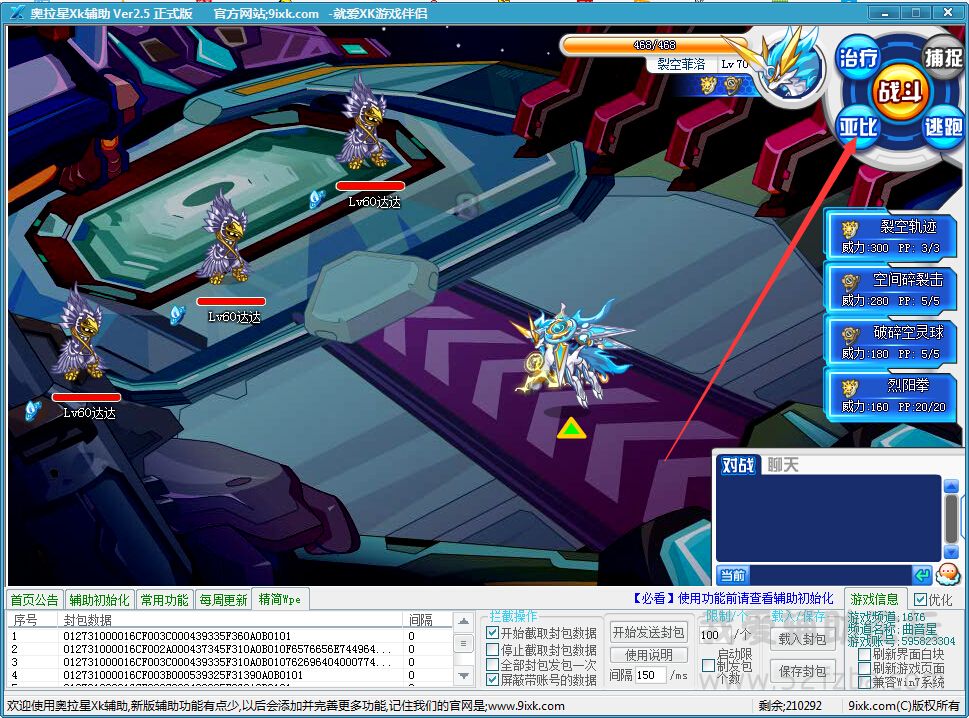This screenshot has width=969, height=718.
Task: Close the 奥拉星Xk辅助 window
Action: tap(947, 12)
